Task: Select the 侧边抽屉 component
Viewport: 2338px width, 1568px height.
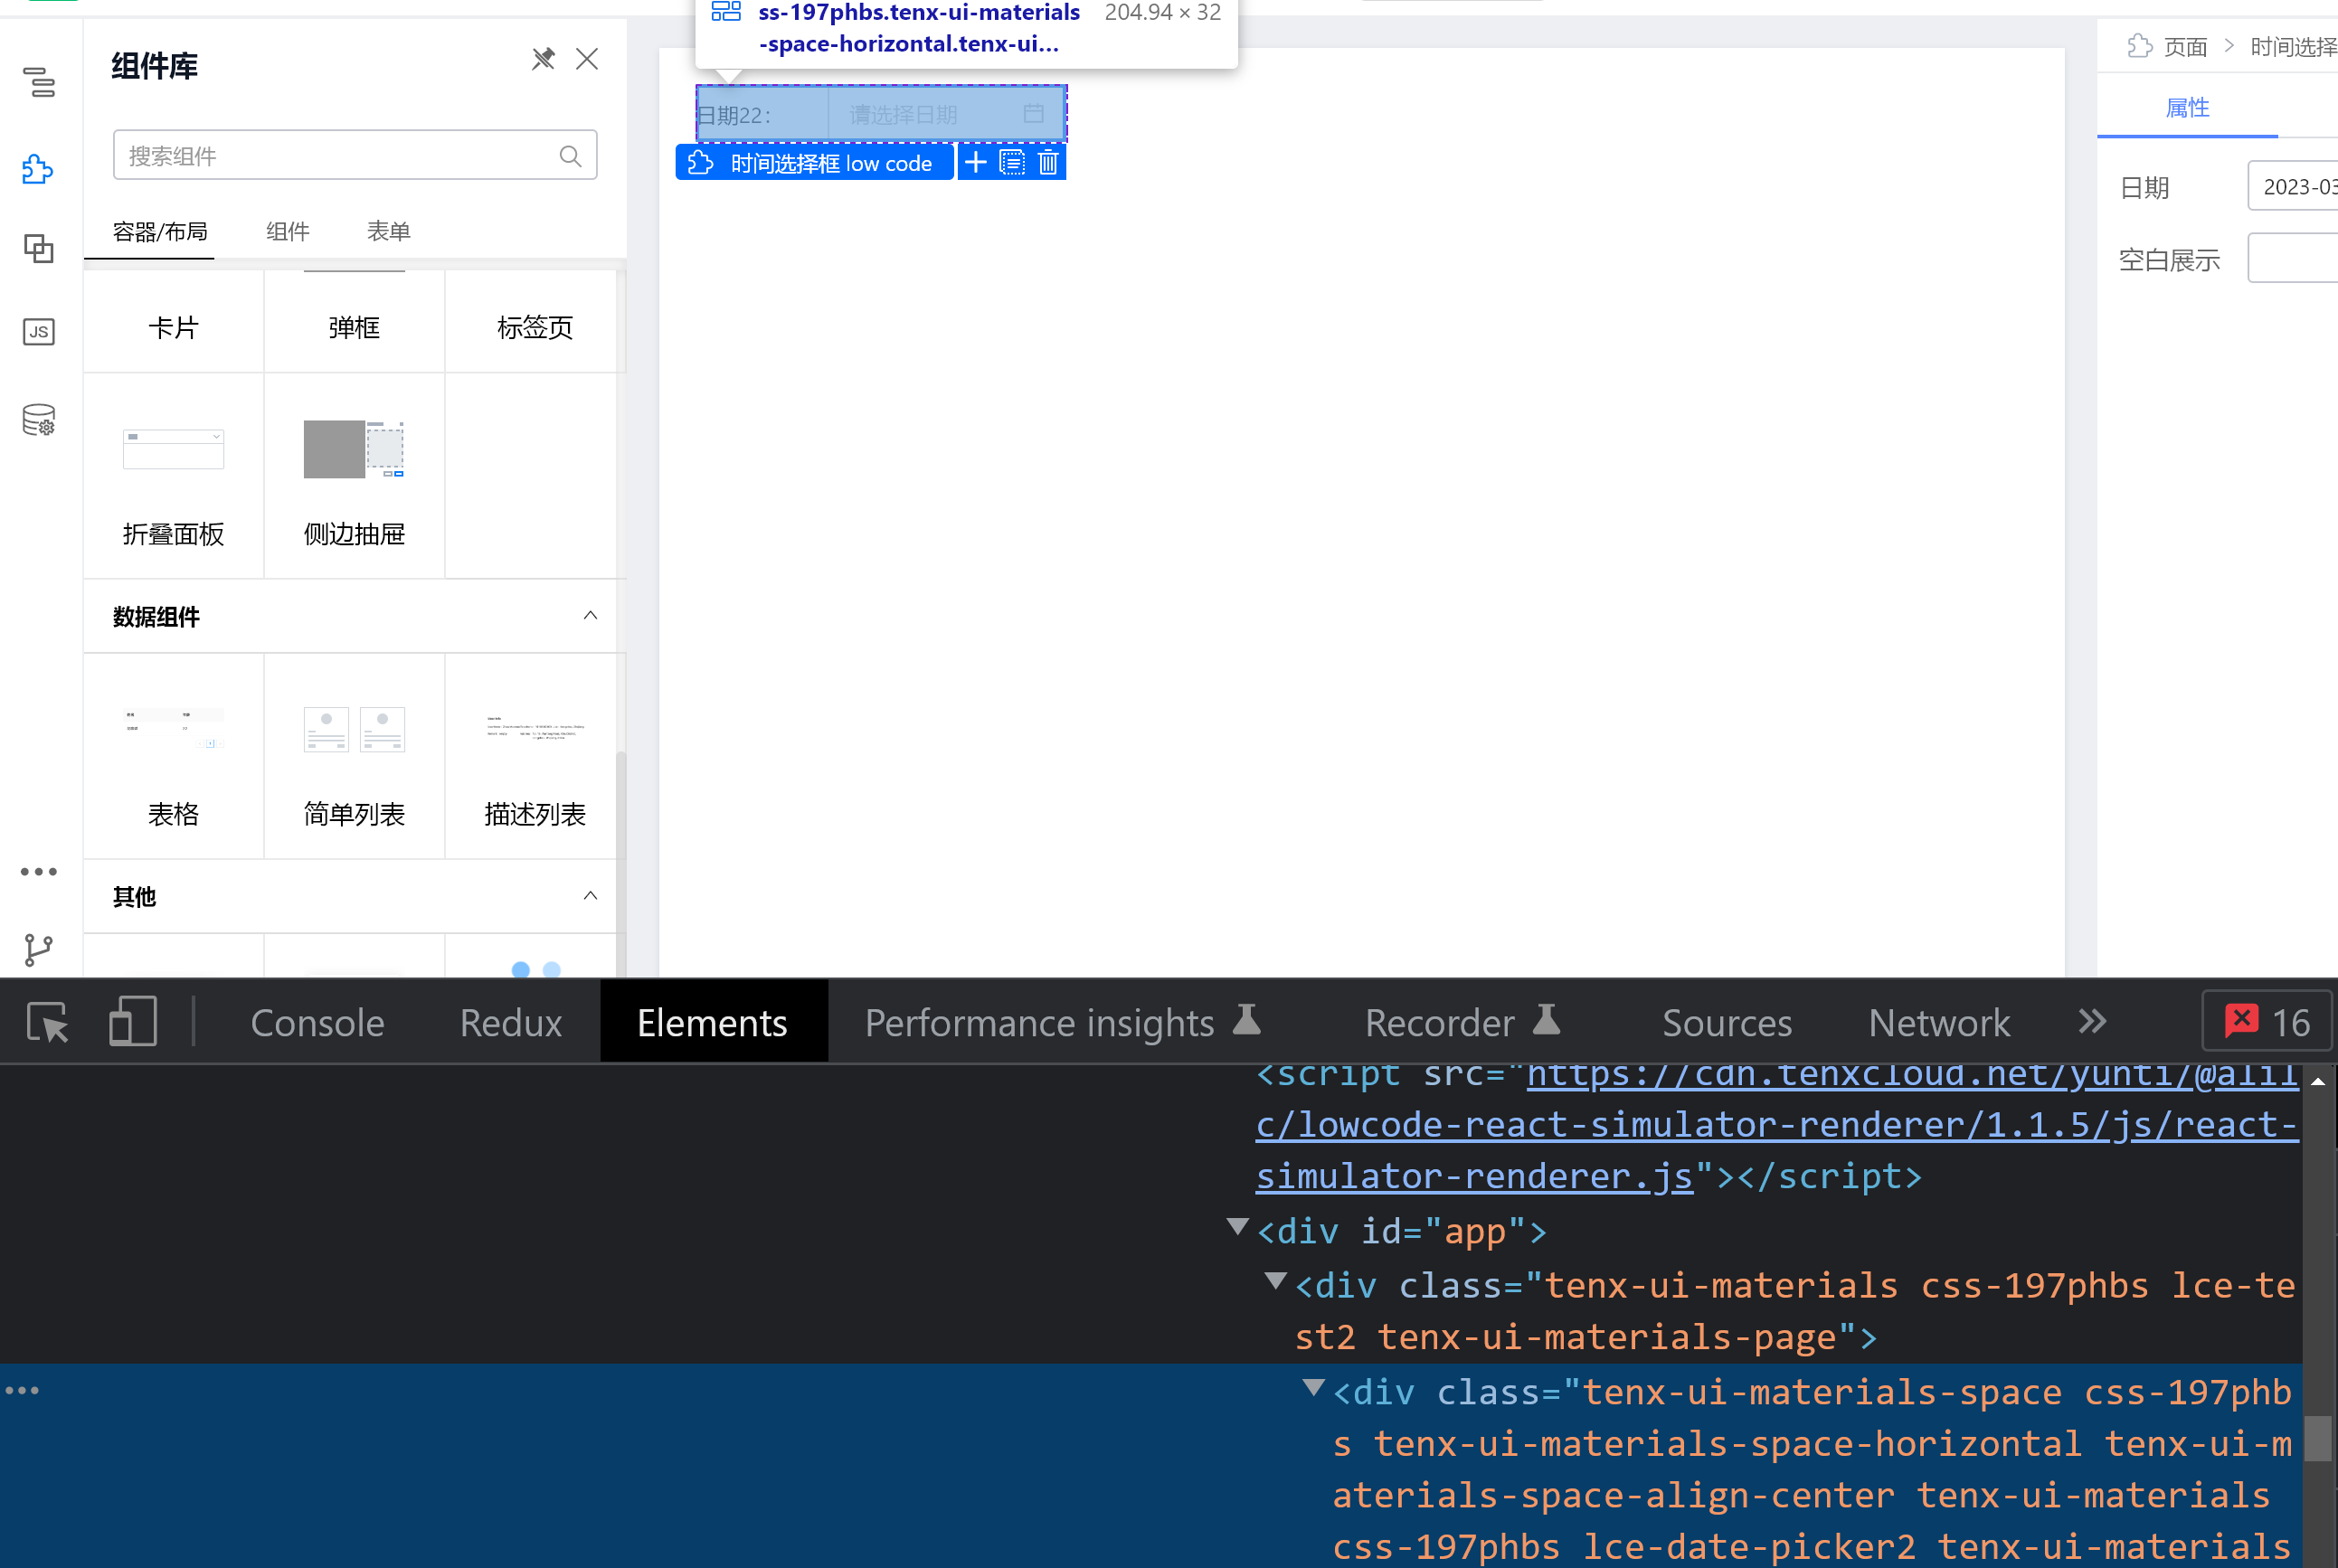Action: (x=354, y=477)
